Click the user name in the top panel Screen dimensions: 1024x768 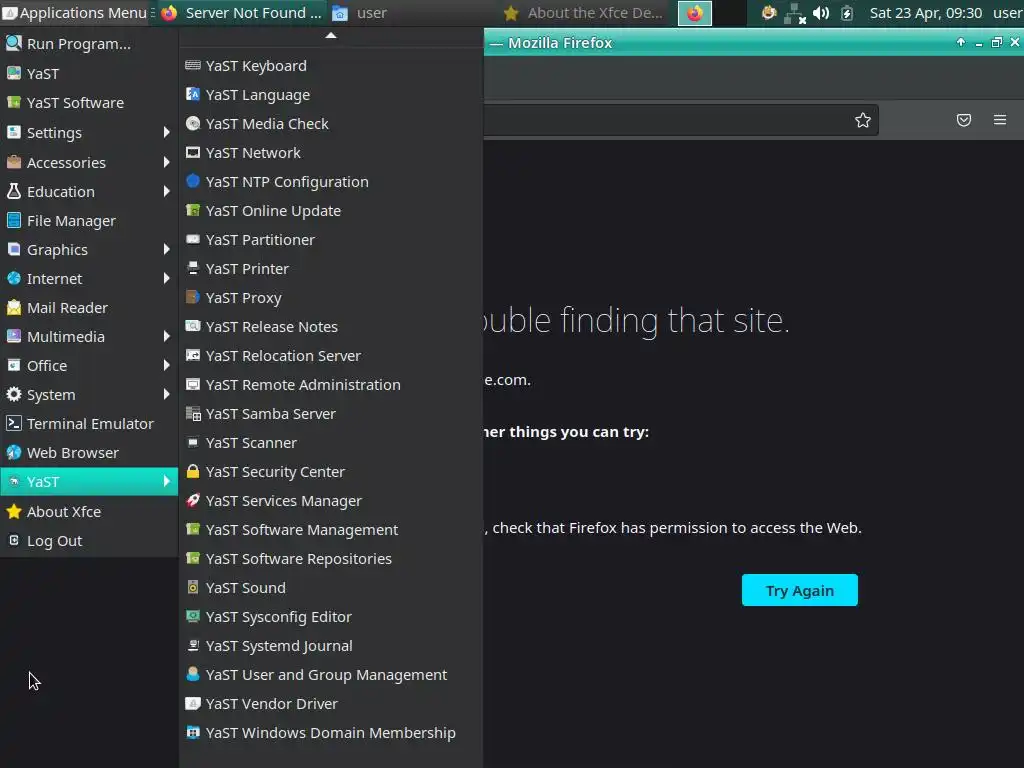click(x=1008, y=13)
